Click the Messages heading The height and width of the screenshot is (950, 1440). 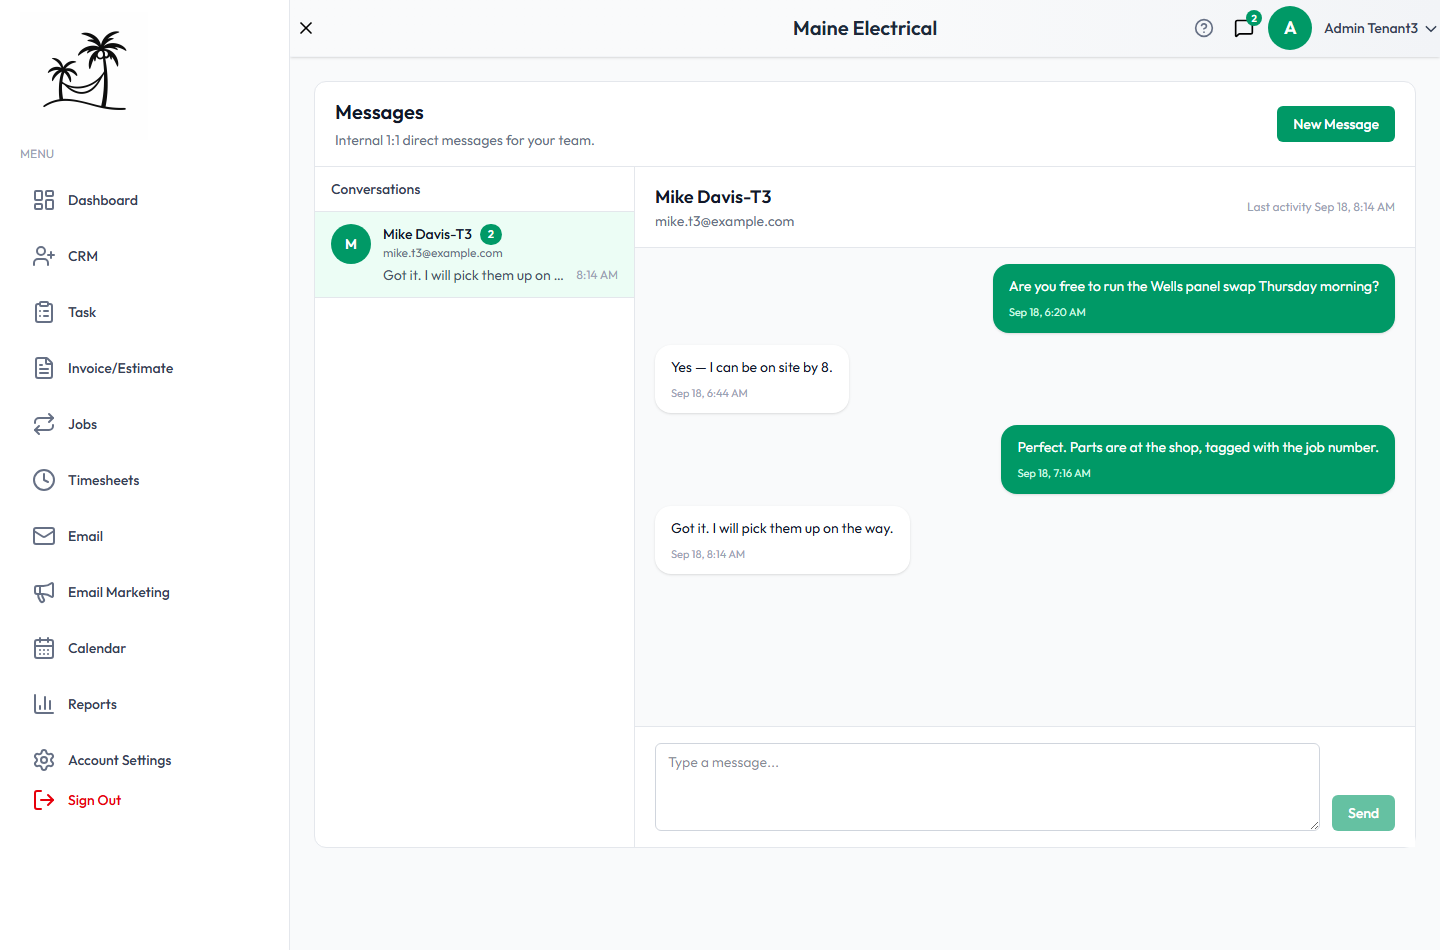380,112
